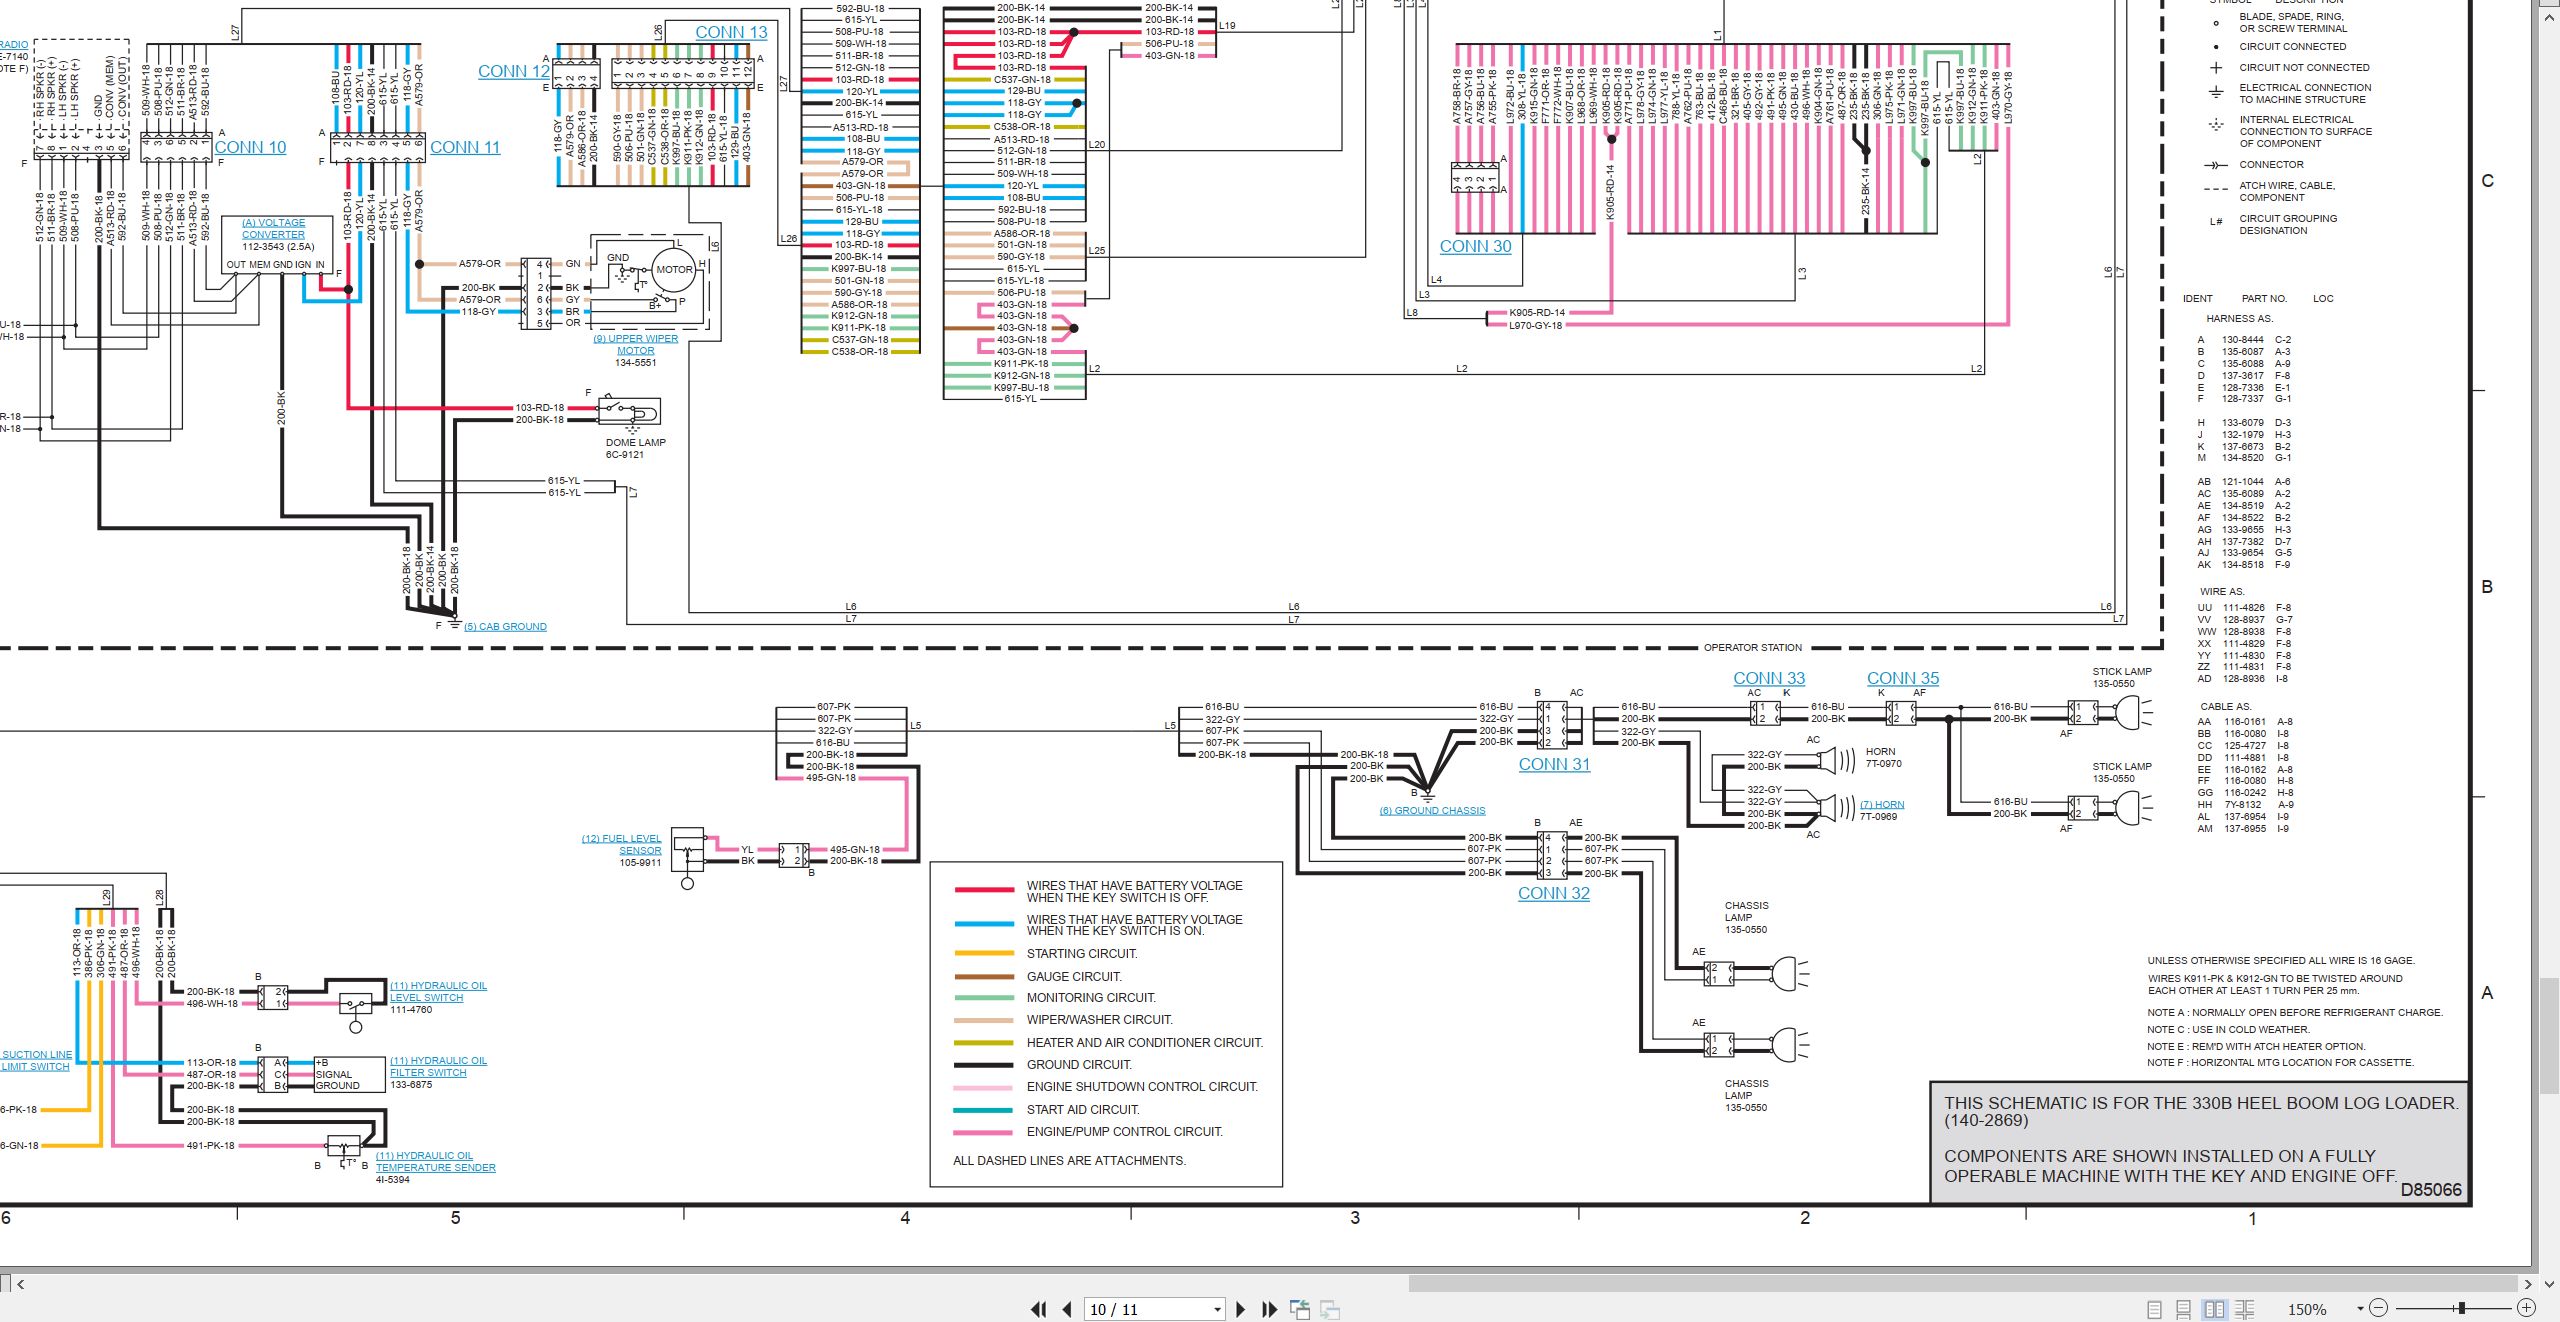Screen dimensions: 2560x1322
Task: Click the STARTING CIRCUIT legend entry
Action: pyautogui.click(x=1082, y=954)
